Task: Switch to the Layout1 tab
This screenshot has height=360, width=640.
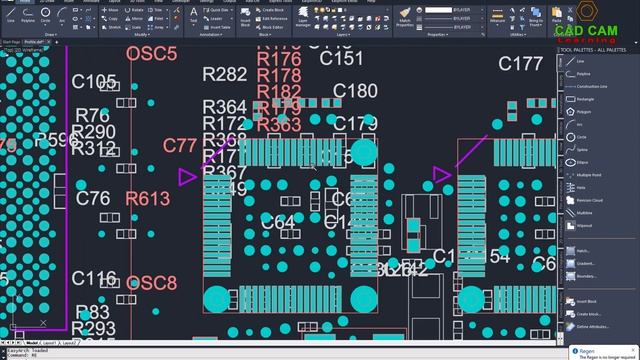Action: [49, 343]
